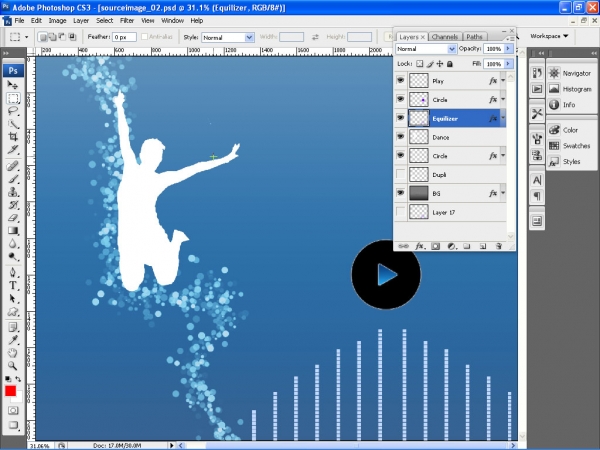Select the Zoom tool in toolbox

tap(13, 366)
